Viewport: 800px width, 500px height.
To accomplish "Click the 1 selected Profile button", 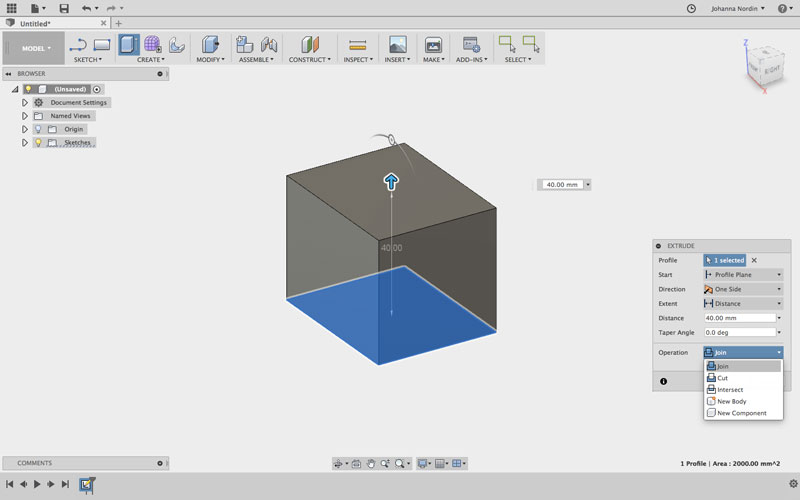I will click(x=724, y=260).
